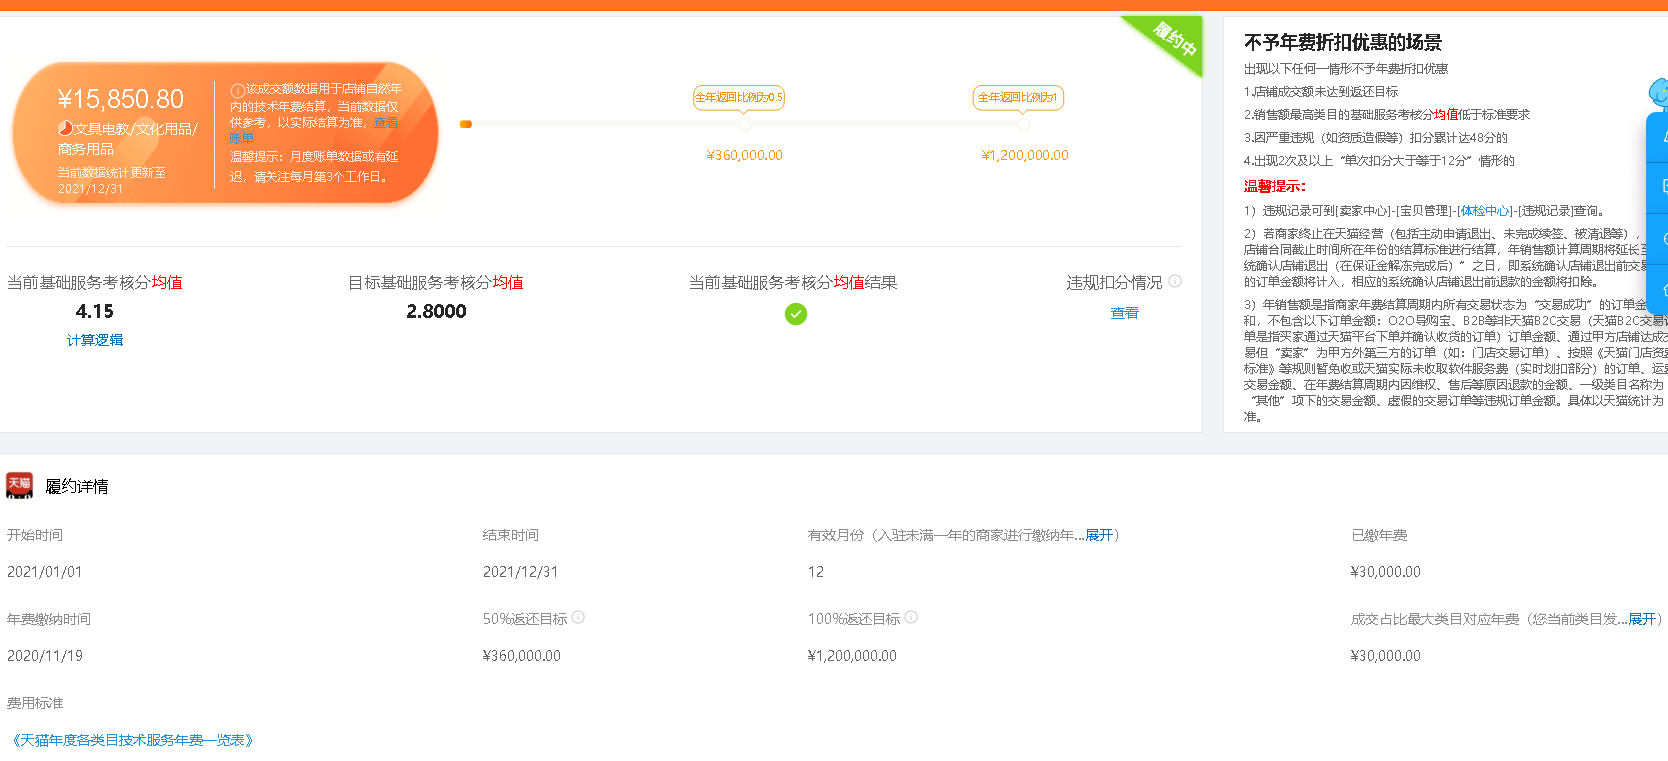Click the 目标基础服务考核分均值 label
Viewport: 1668px width, 761px height.
[436, 283]
